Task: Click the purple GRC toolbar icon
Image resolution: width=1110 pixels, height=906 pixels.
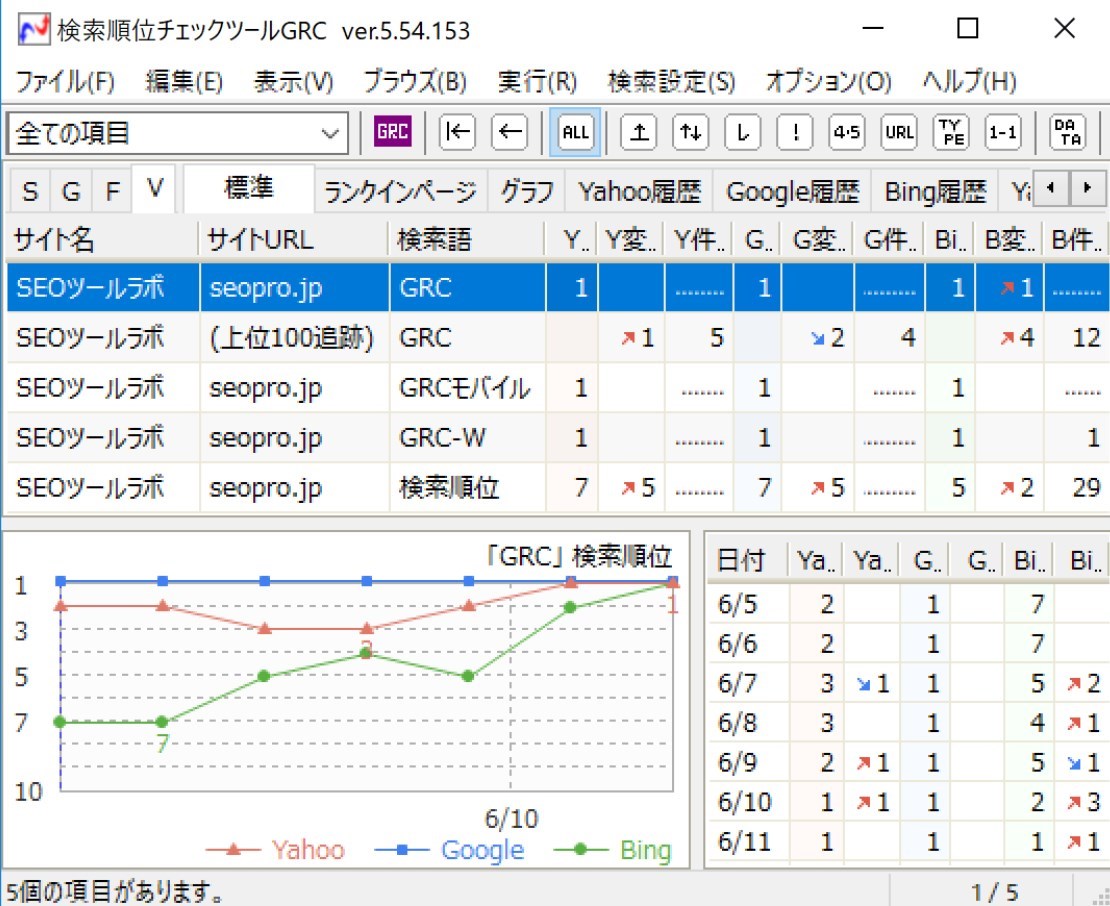Action: (x=393, y=133)
